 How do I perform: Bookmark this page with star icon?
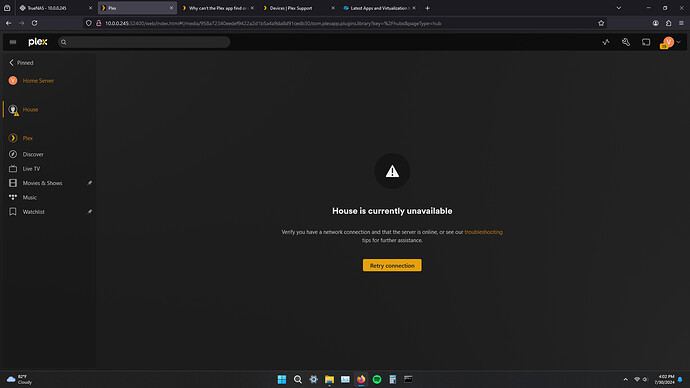tap(601, 23)
